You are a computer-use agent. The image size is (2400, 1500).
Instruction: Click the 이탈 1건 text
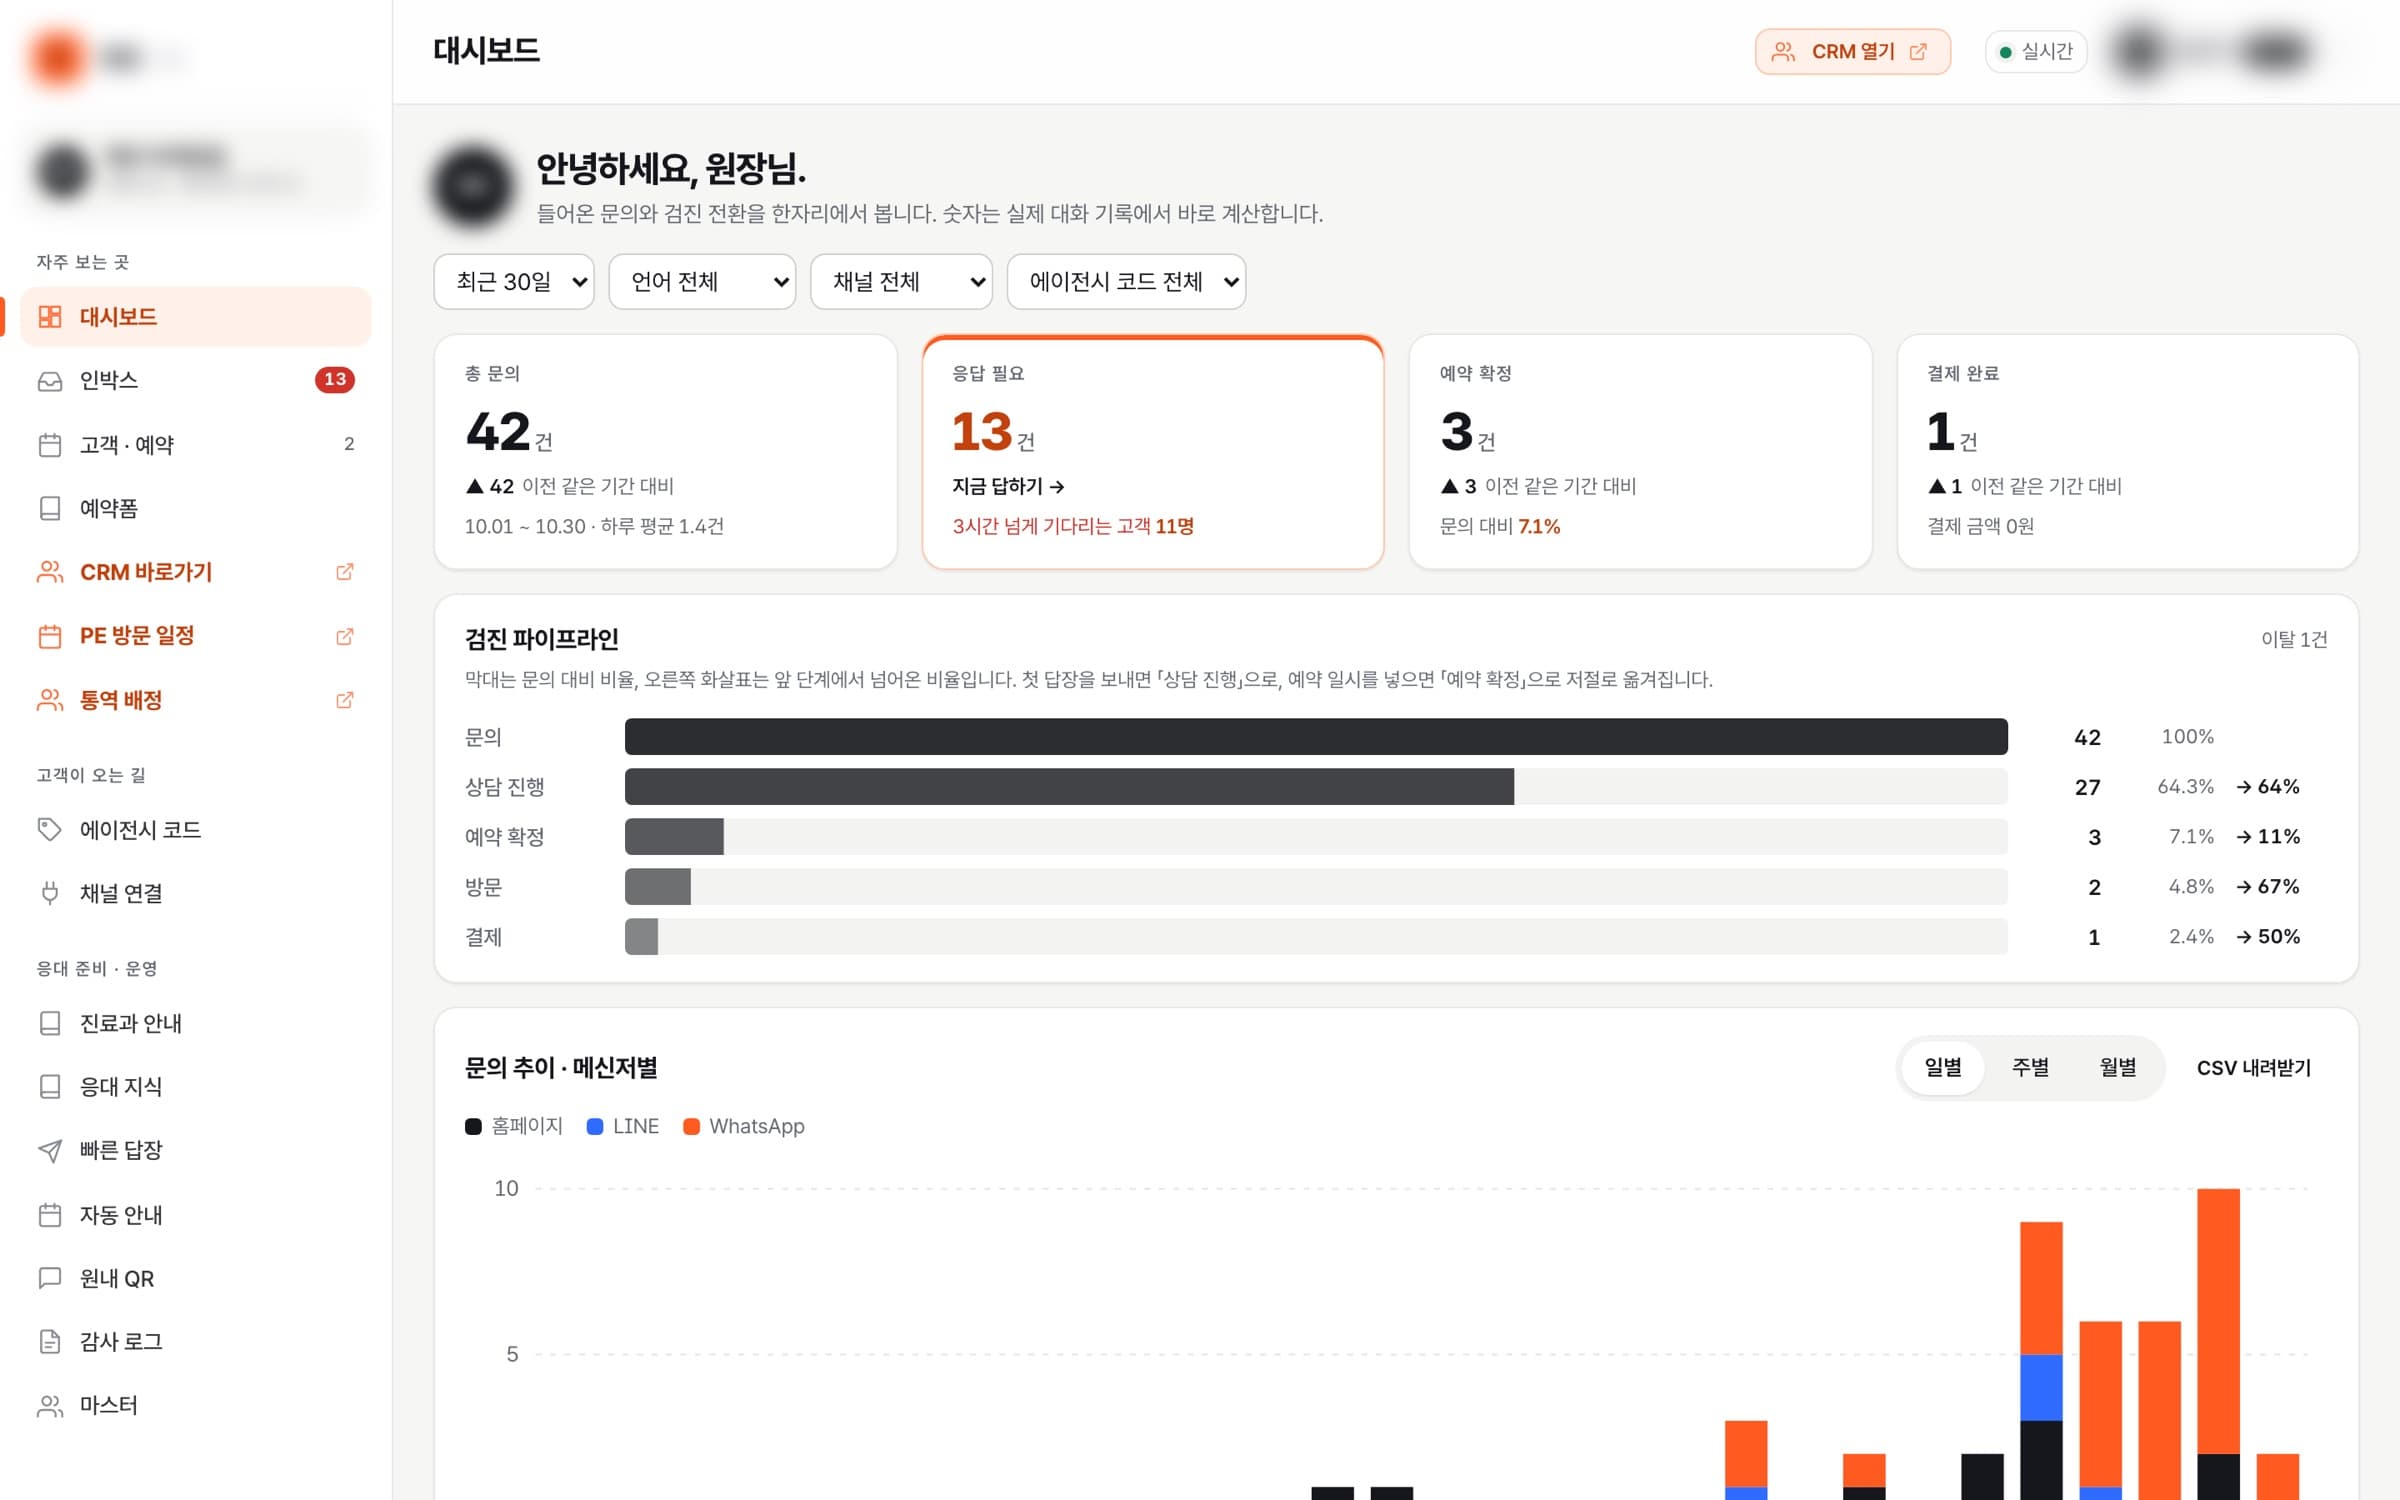2294,640
